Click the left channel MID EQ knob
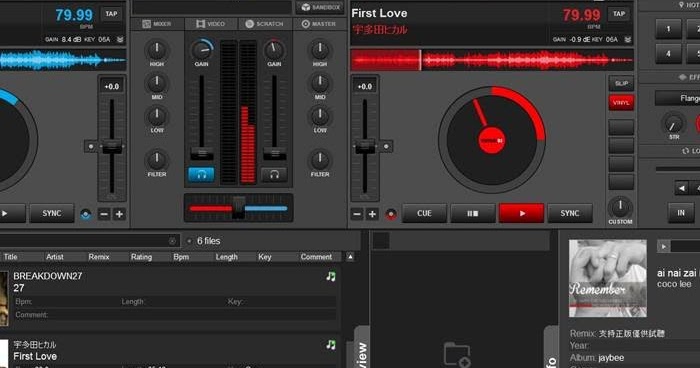Image resolution: width=700 pixels, height=368 pixels. pyautogui.click(x=157, y=84)
